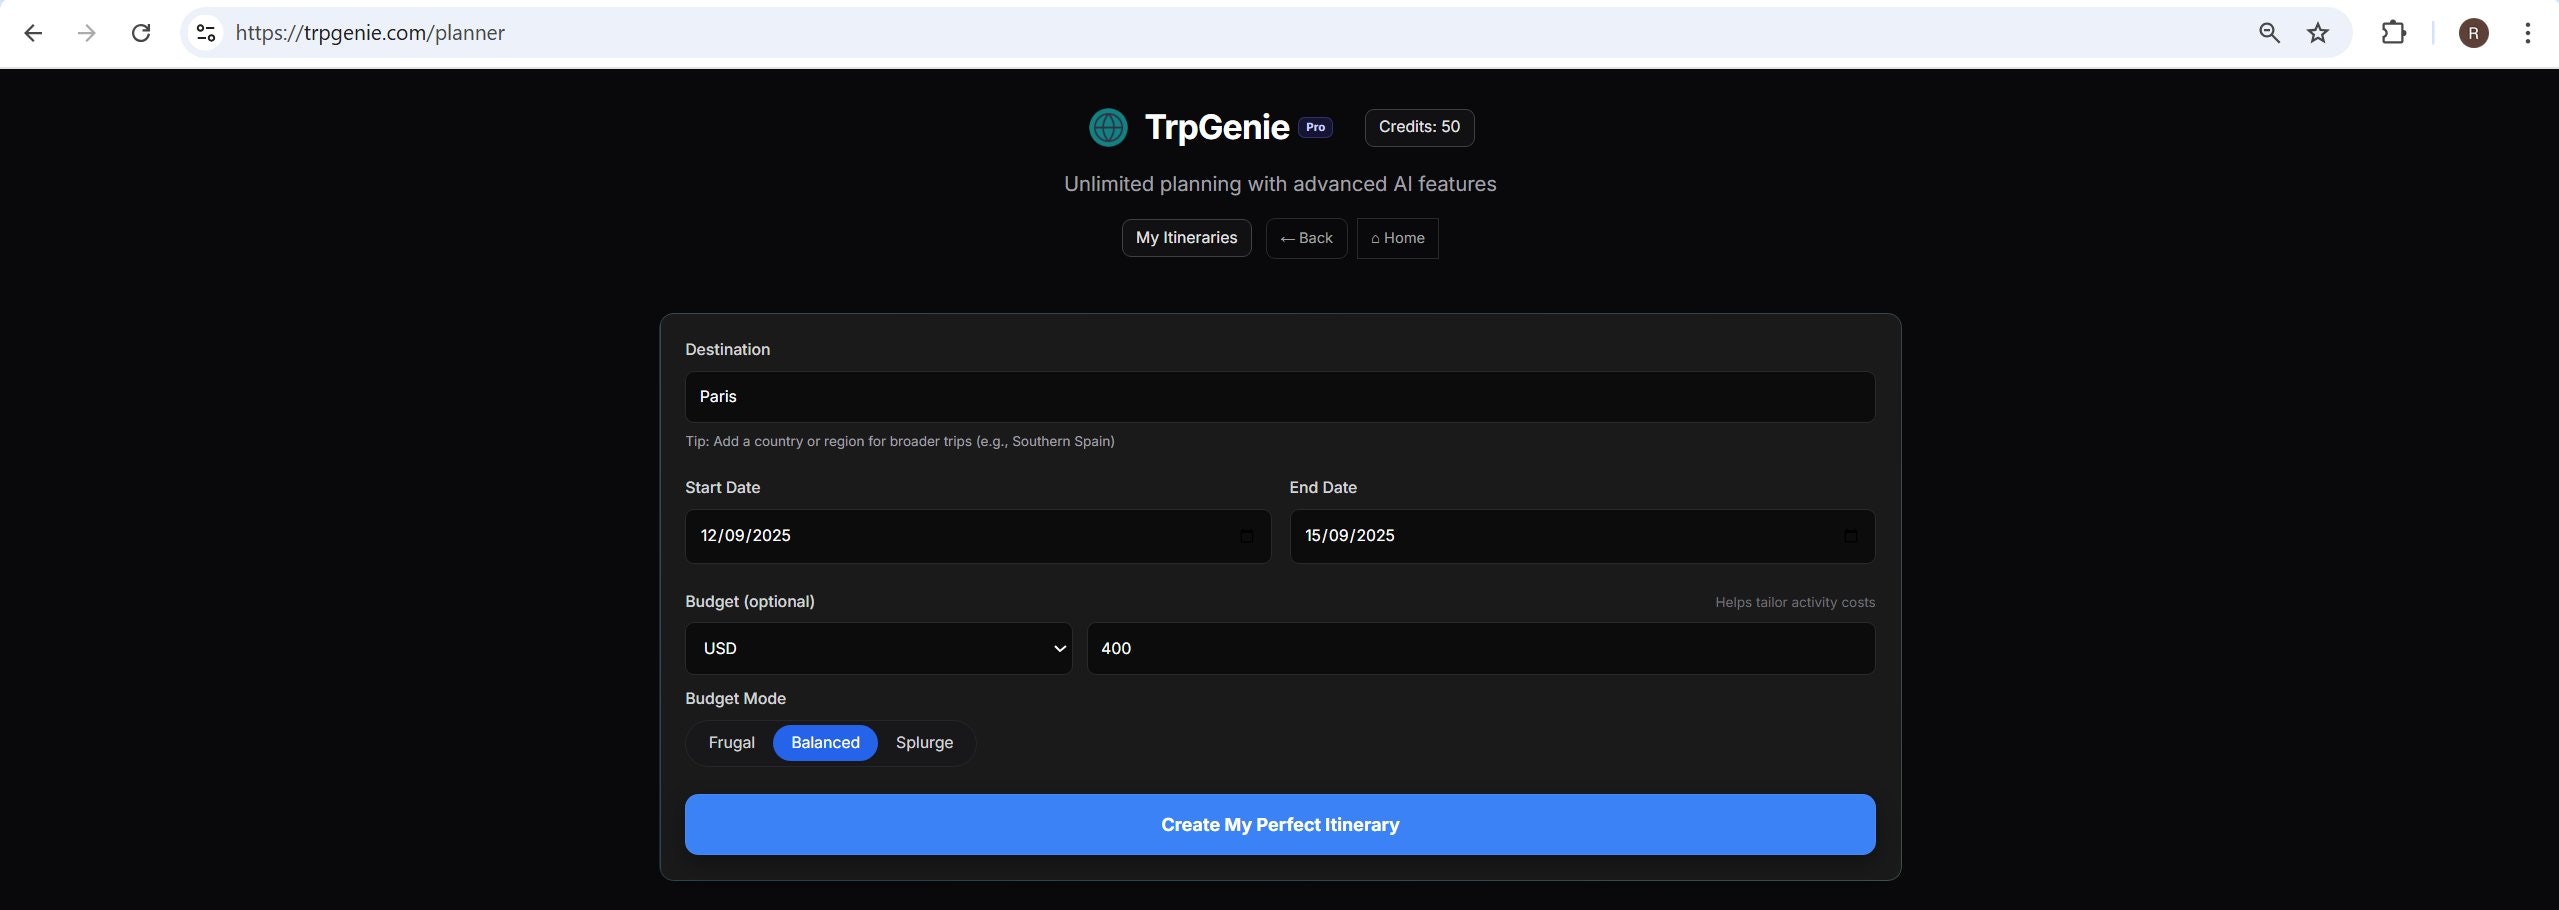
Task: Click the Credits: 50 indicator
Action: pyautogui.click(x=1419, y=127)
